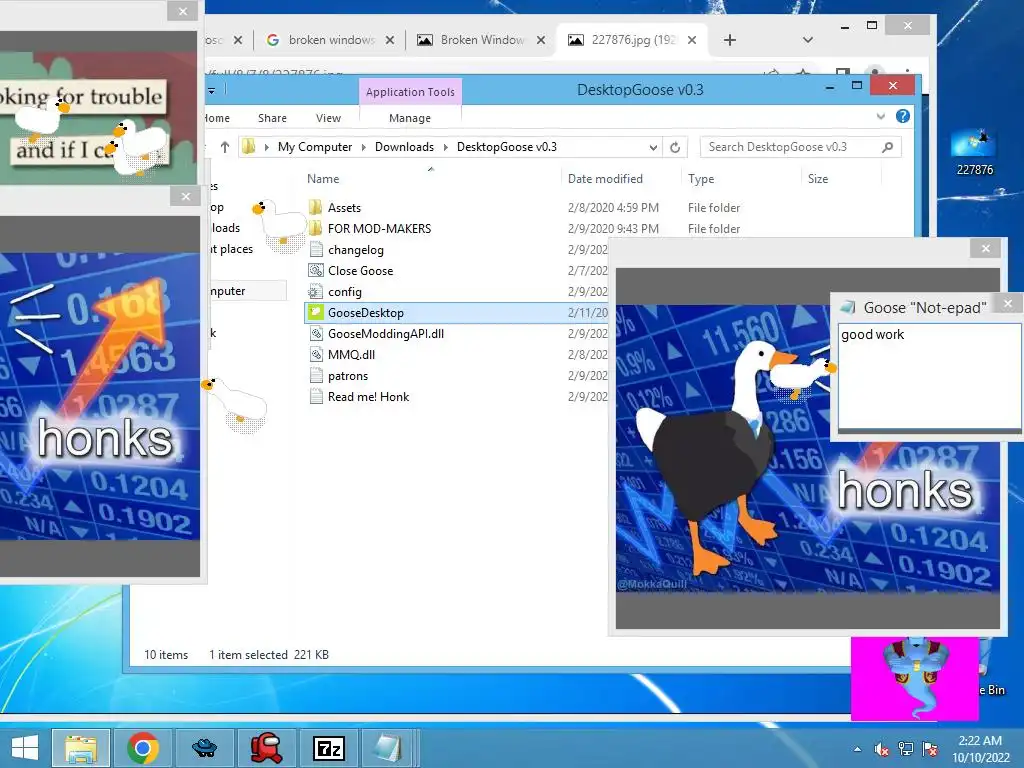The width and height of the screenshot is (1024, 768).
Task: Expand the Downloads breadcrumb arrow
Action: click(x=446, y=148)
